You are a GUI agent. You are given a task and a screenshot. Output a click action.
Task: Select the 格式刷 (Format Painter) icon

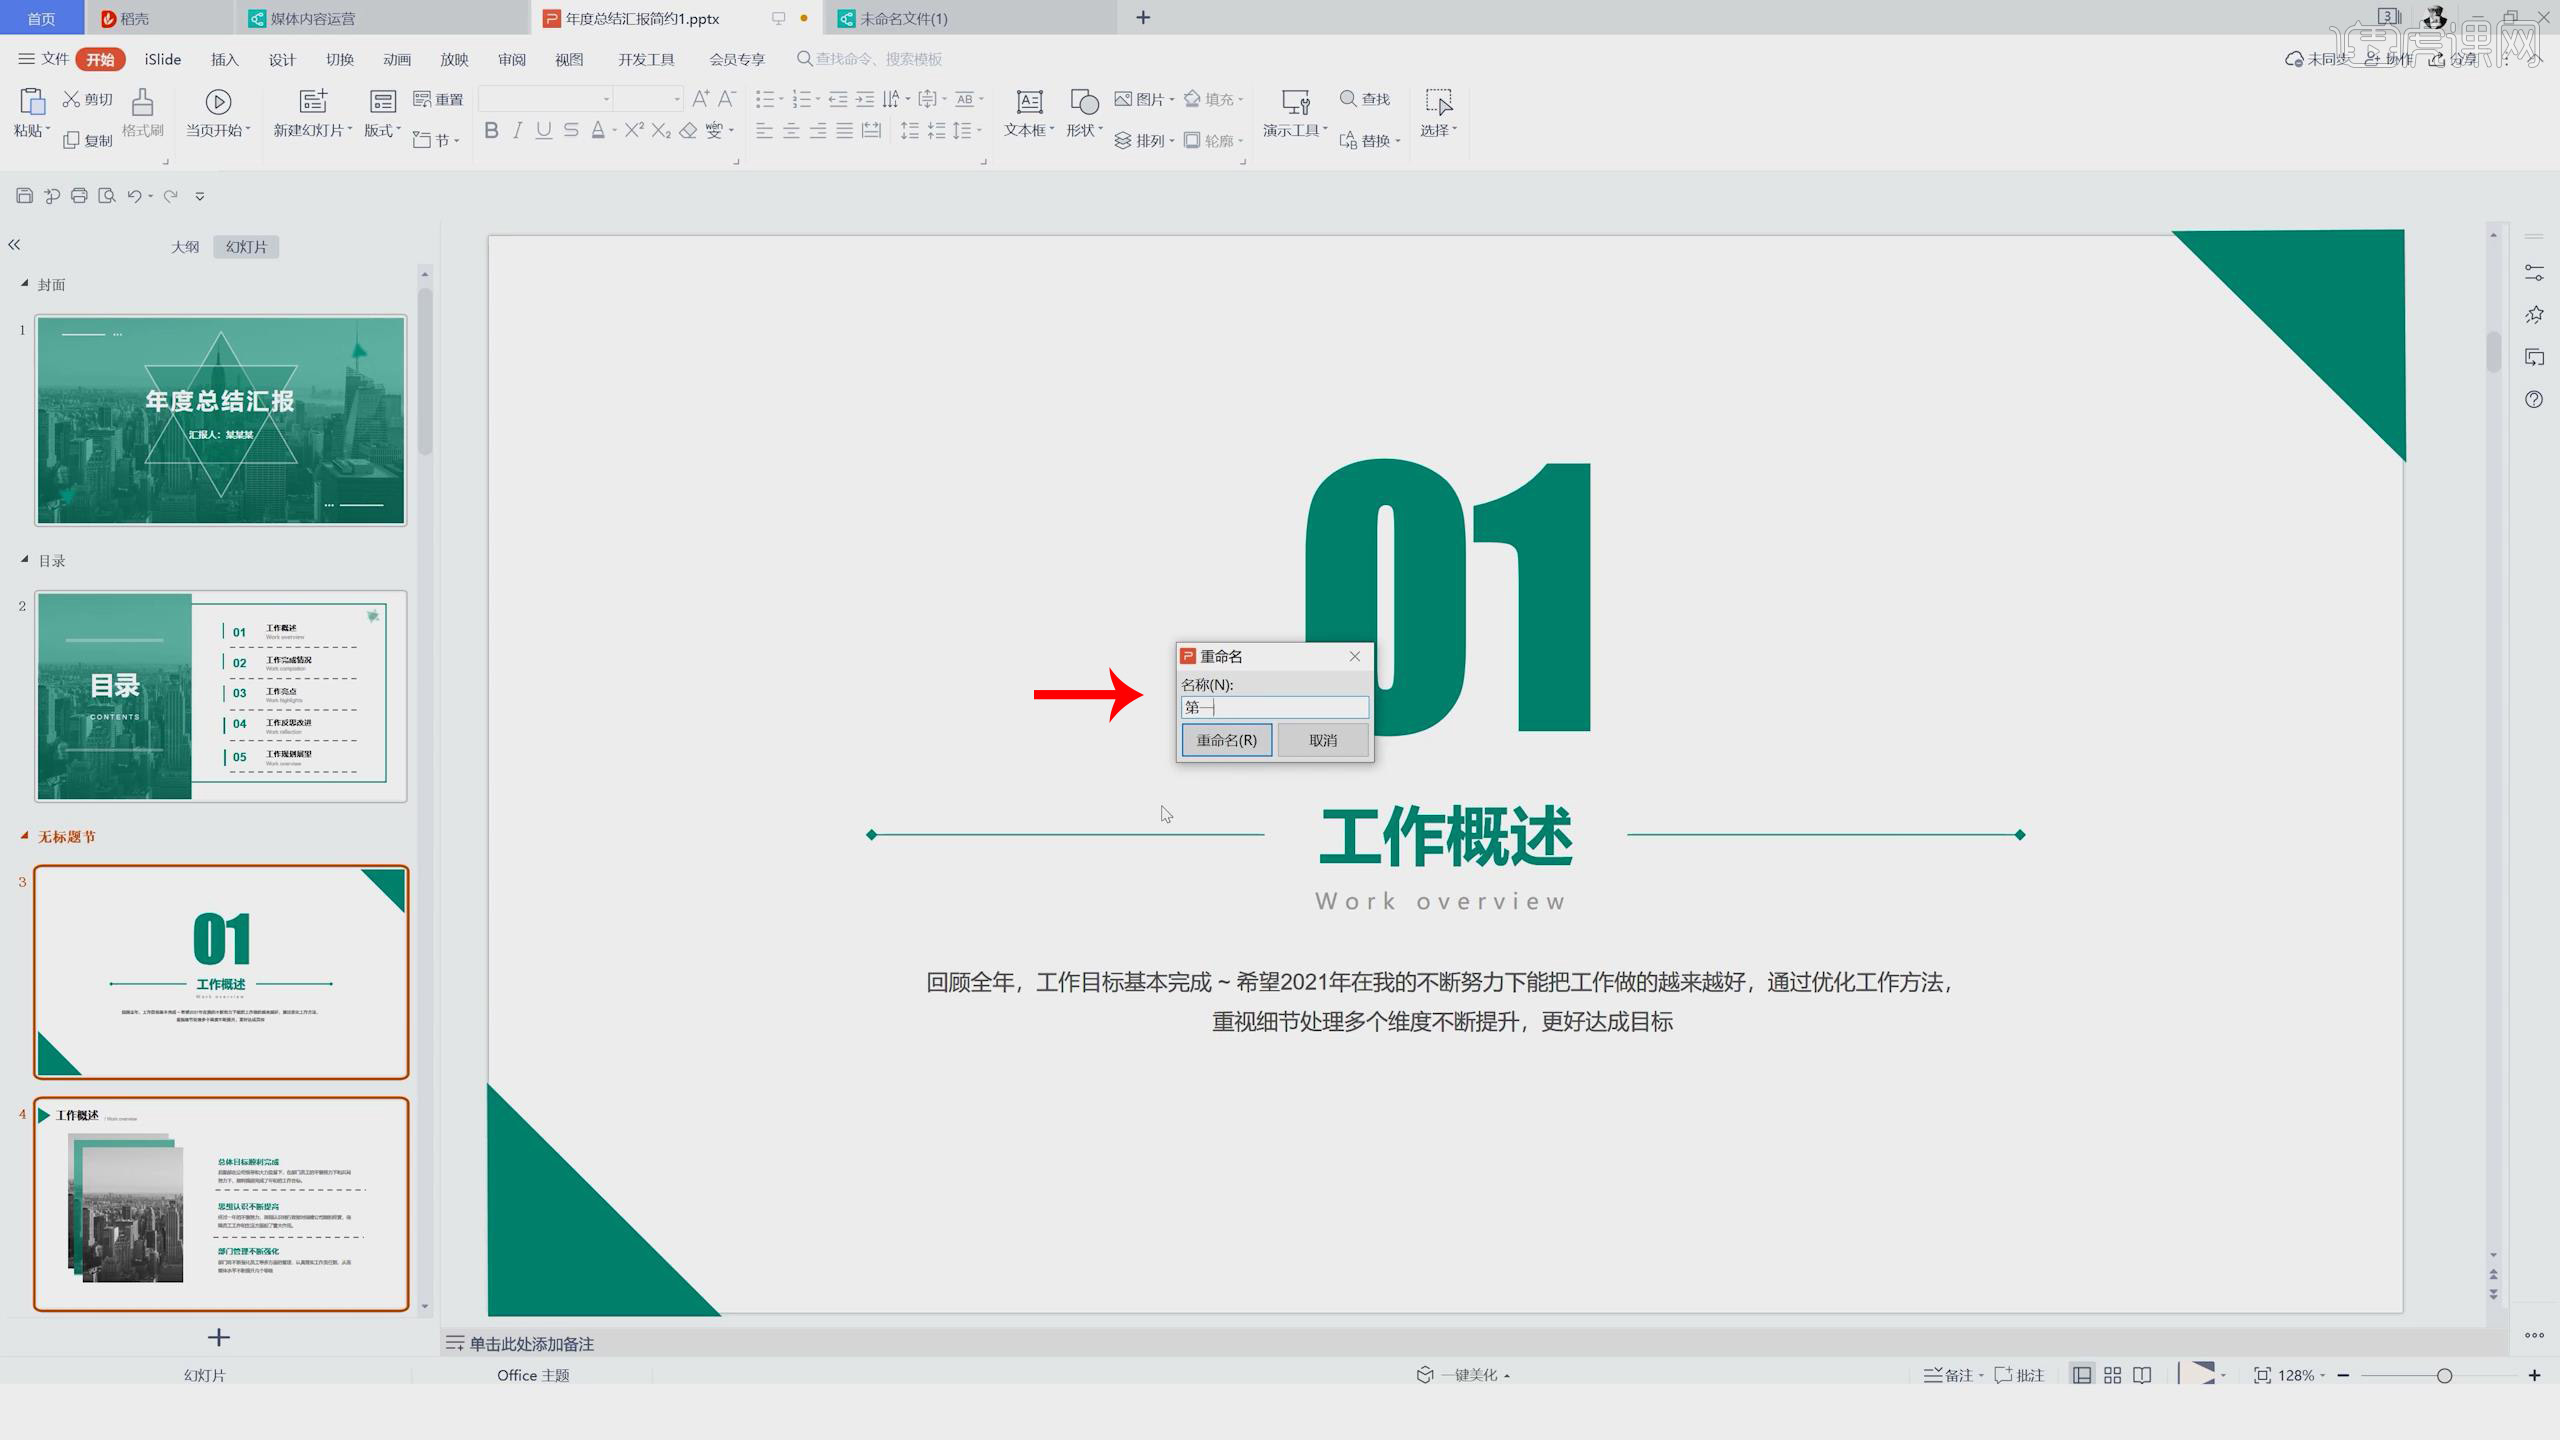tap(141, 113)
